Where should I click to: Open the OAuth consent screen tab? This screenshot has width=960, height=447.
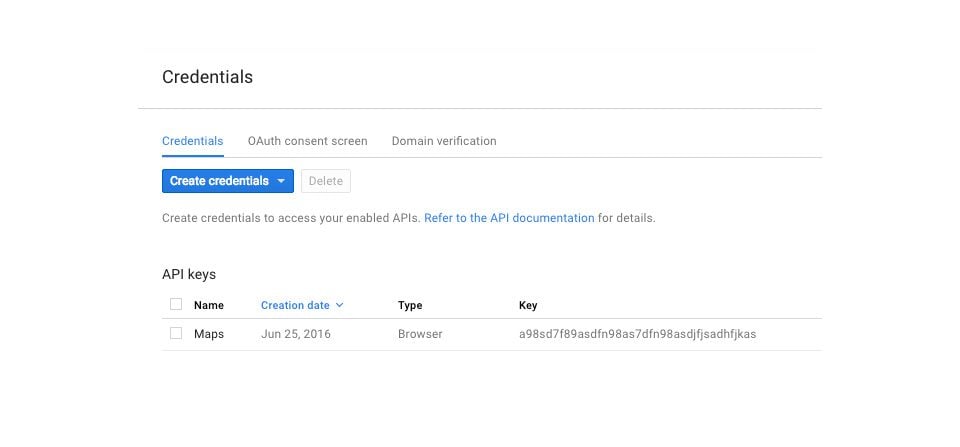pyautogui.click(x=307, y=141)
